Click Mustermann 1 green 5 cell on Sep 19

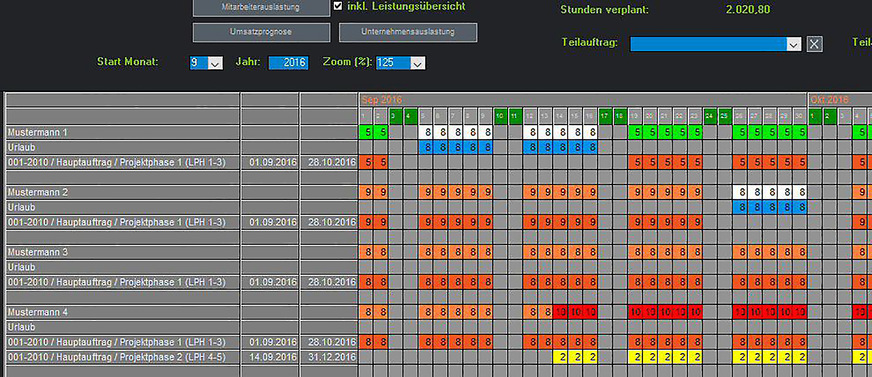636,132
